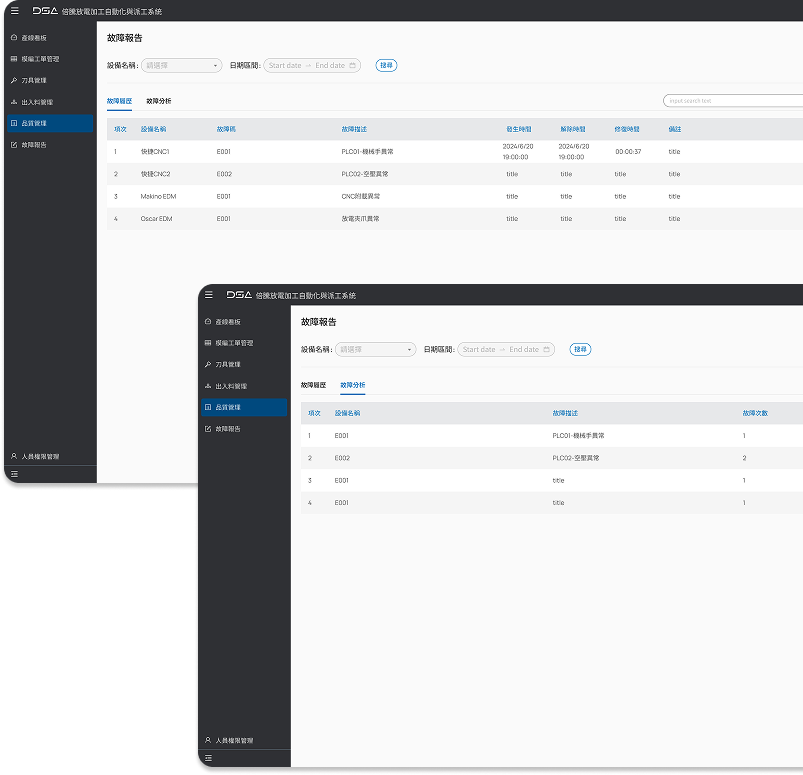The width and height of the screenshot is (803, 775).
Task: Click DSA logo in front window header
Action: tap(239, 295)
